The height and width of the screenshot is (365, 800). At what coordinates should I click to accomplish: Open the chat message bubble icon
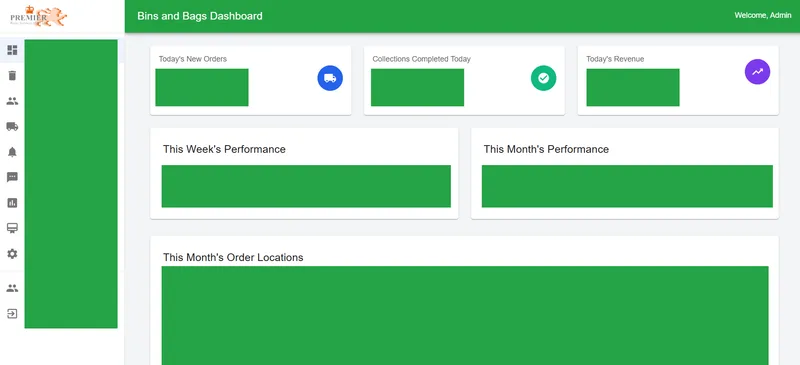(x=12, y=177)
